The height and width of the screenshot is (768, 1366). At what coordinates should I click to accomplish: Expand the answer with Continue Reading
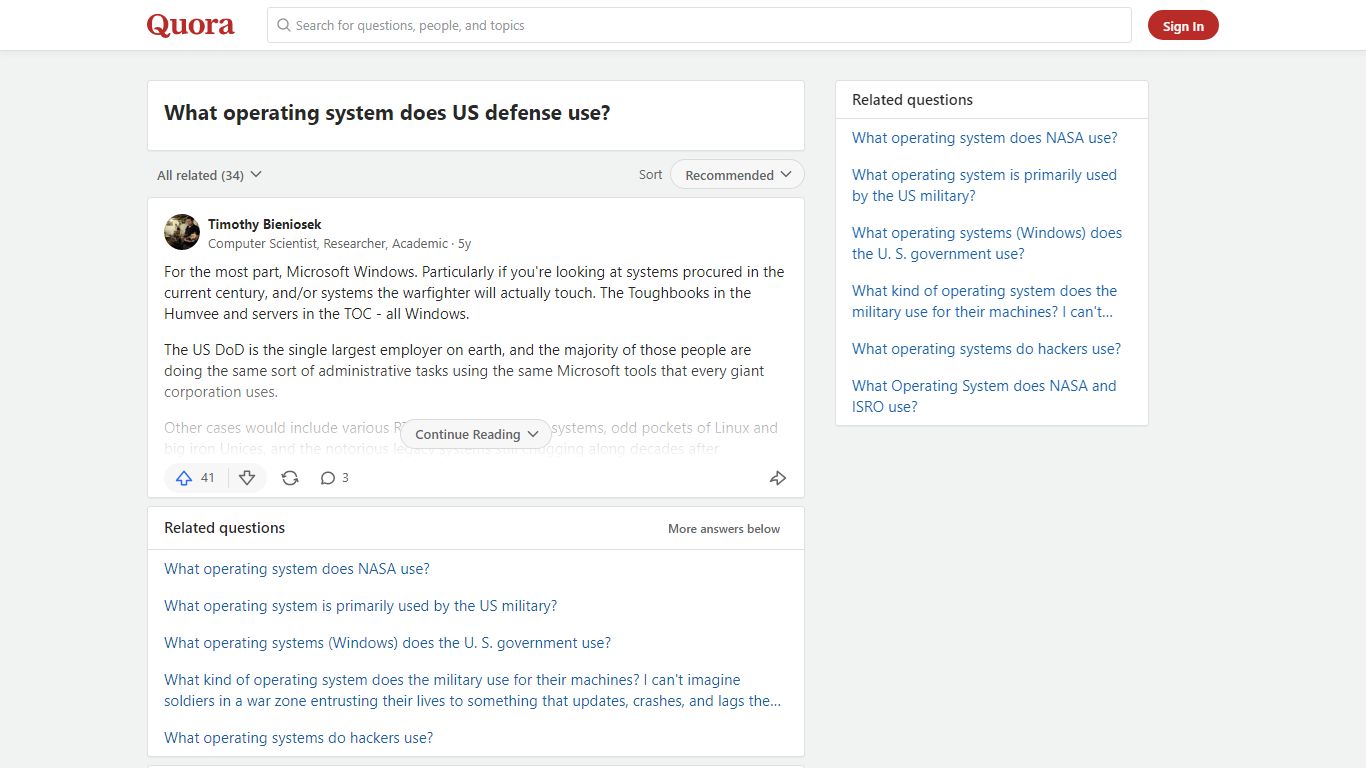click(x=476, y=434)
